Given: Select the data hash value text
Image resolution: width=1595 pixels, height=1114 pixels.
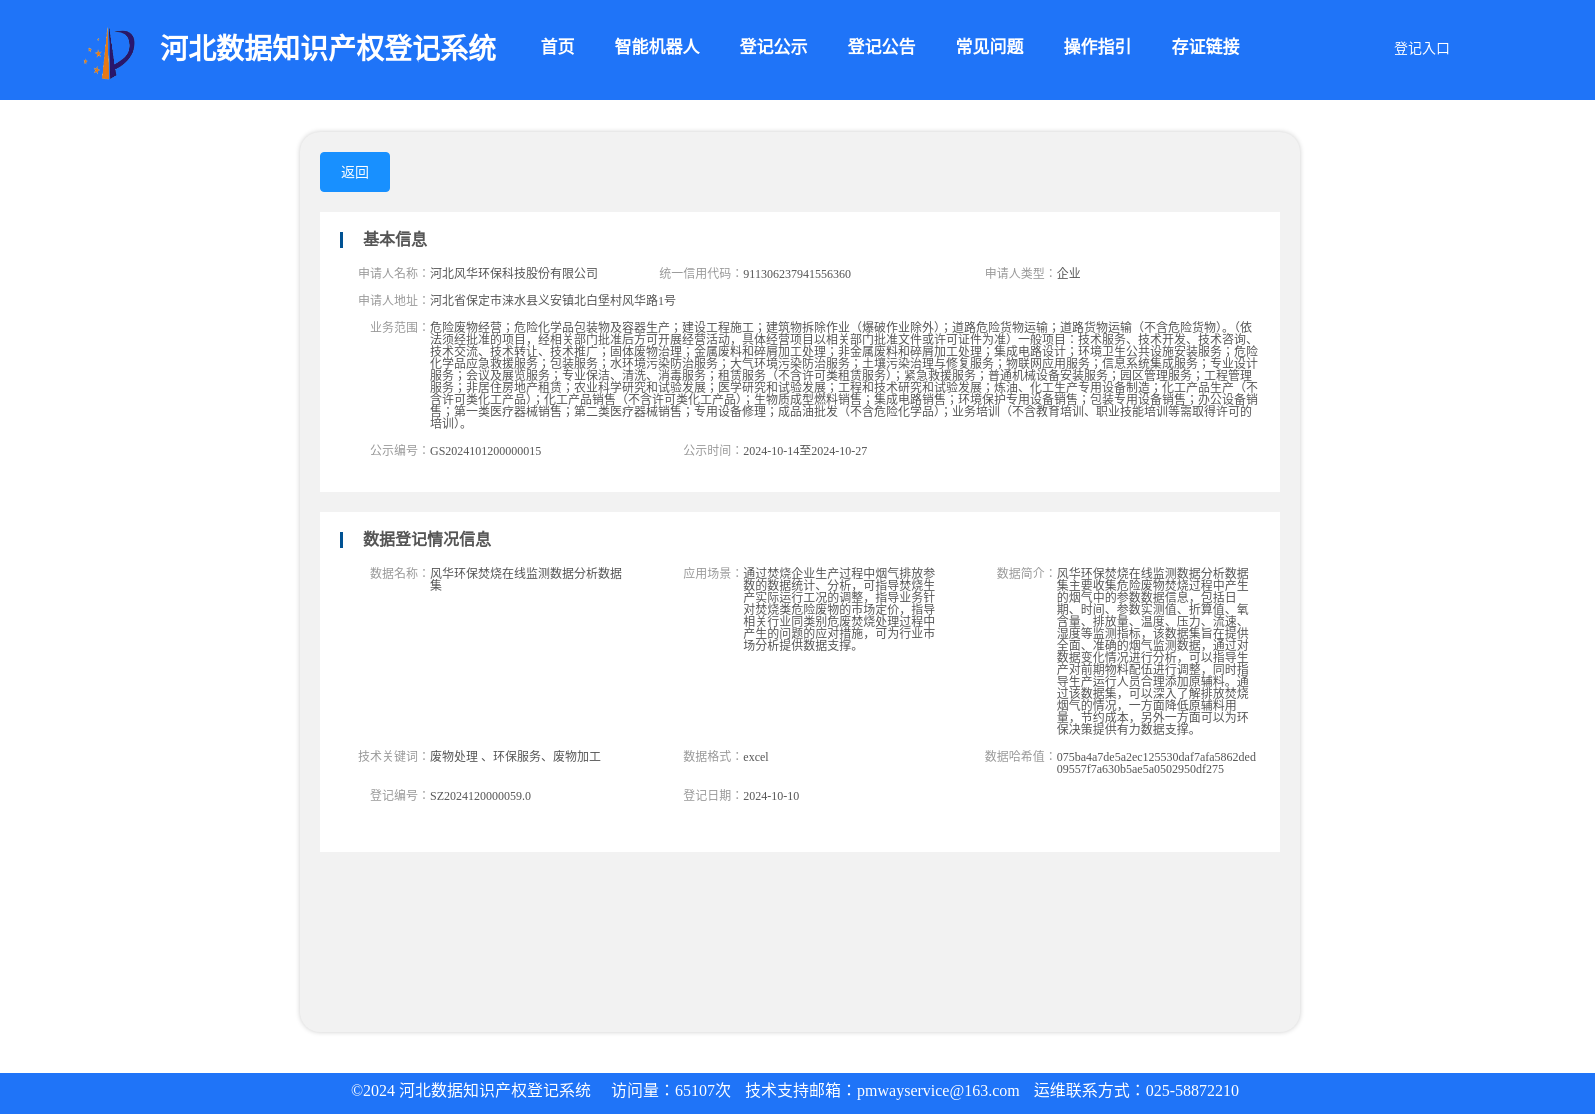Looking at the screenshot, I should click(x=1156, y=763).
